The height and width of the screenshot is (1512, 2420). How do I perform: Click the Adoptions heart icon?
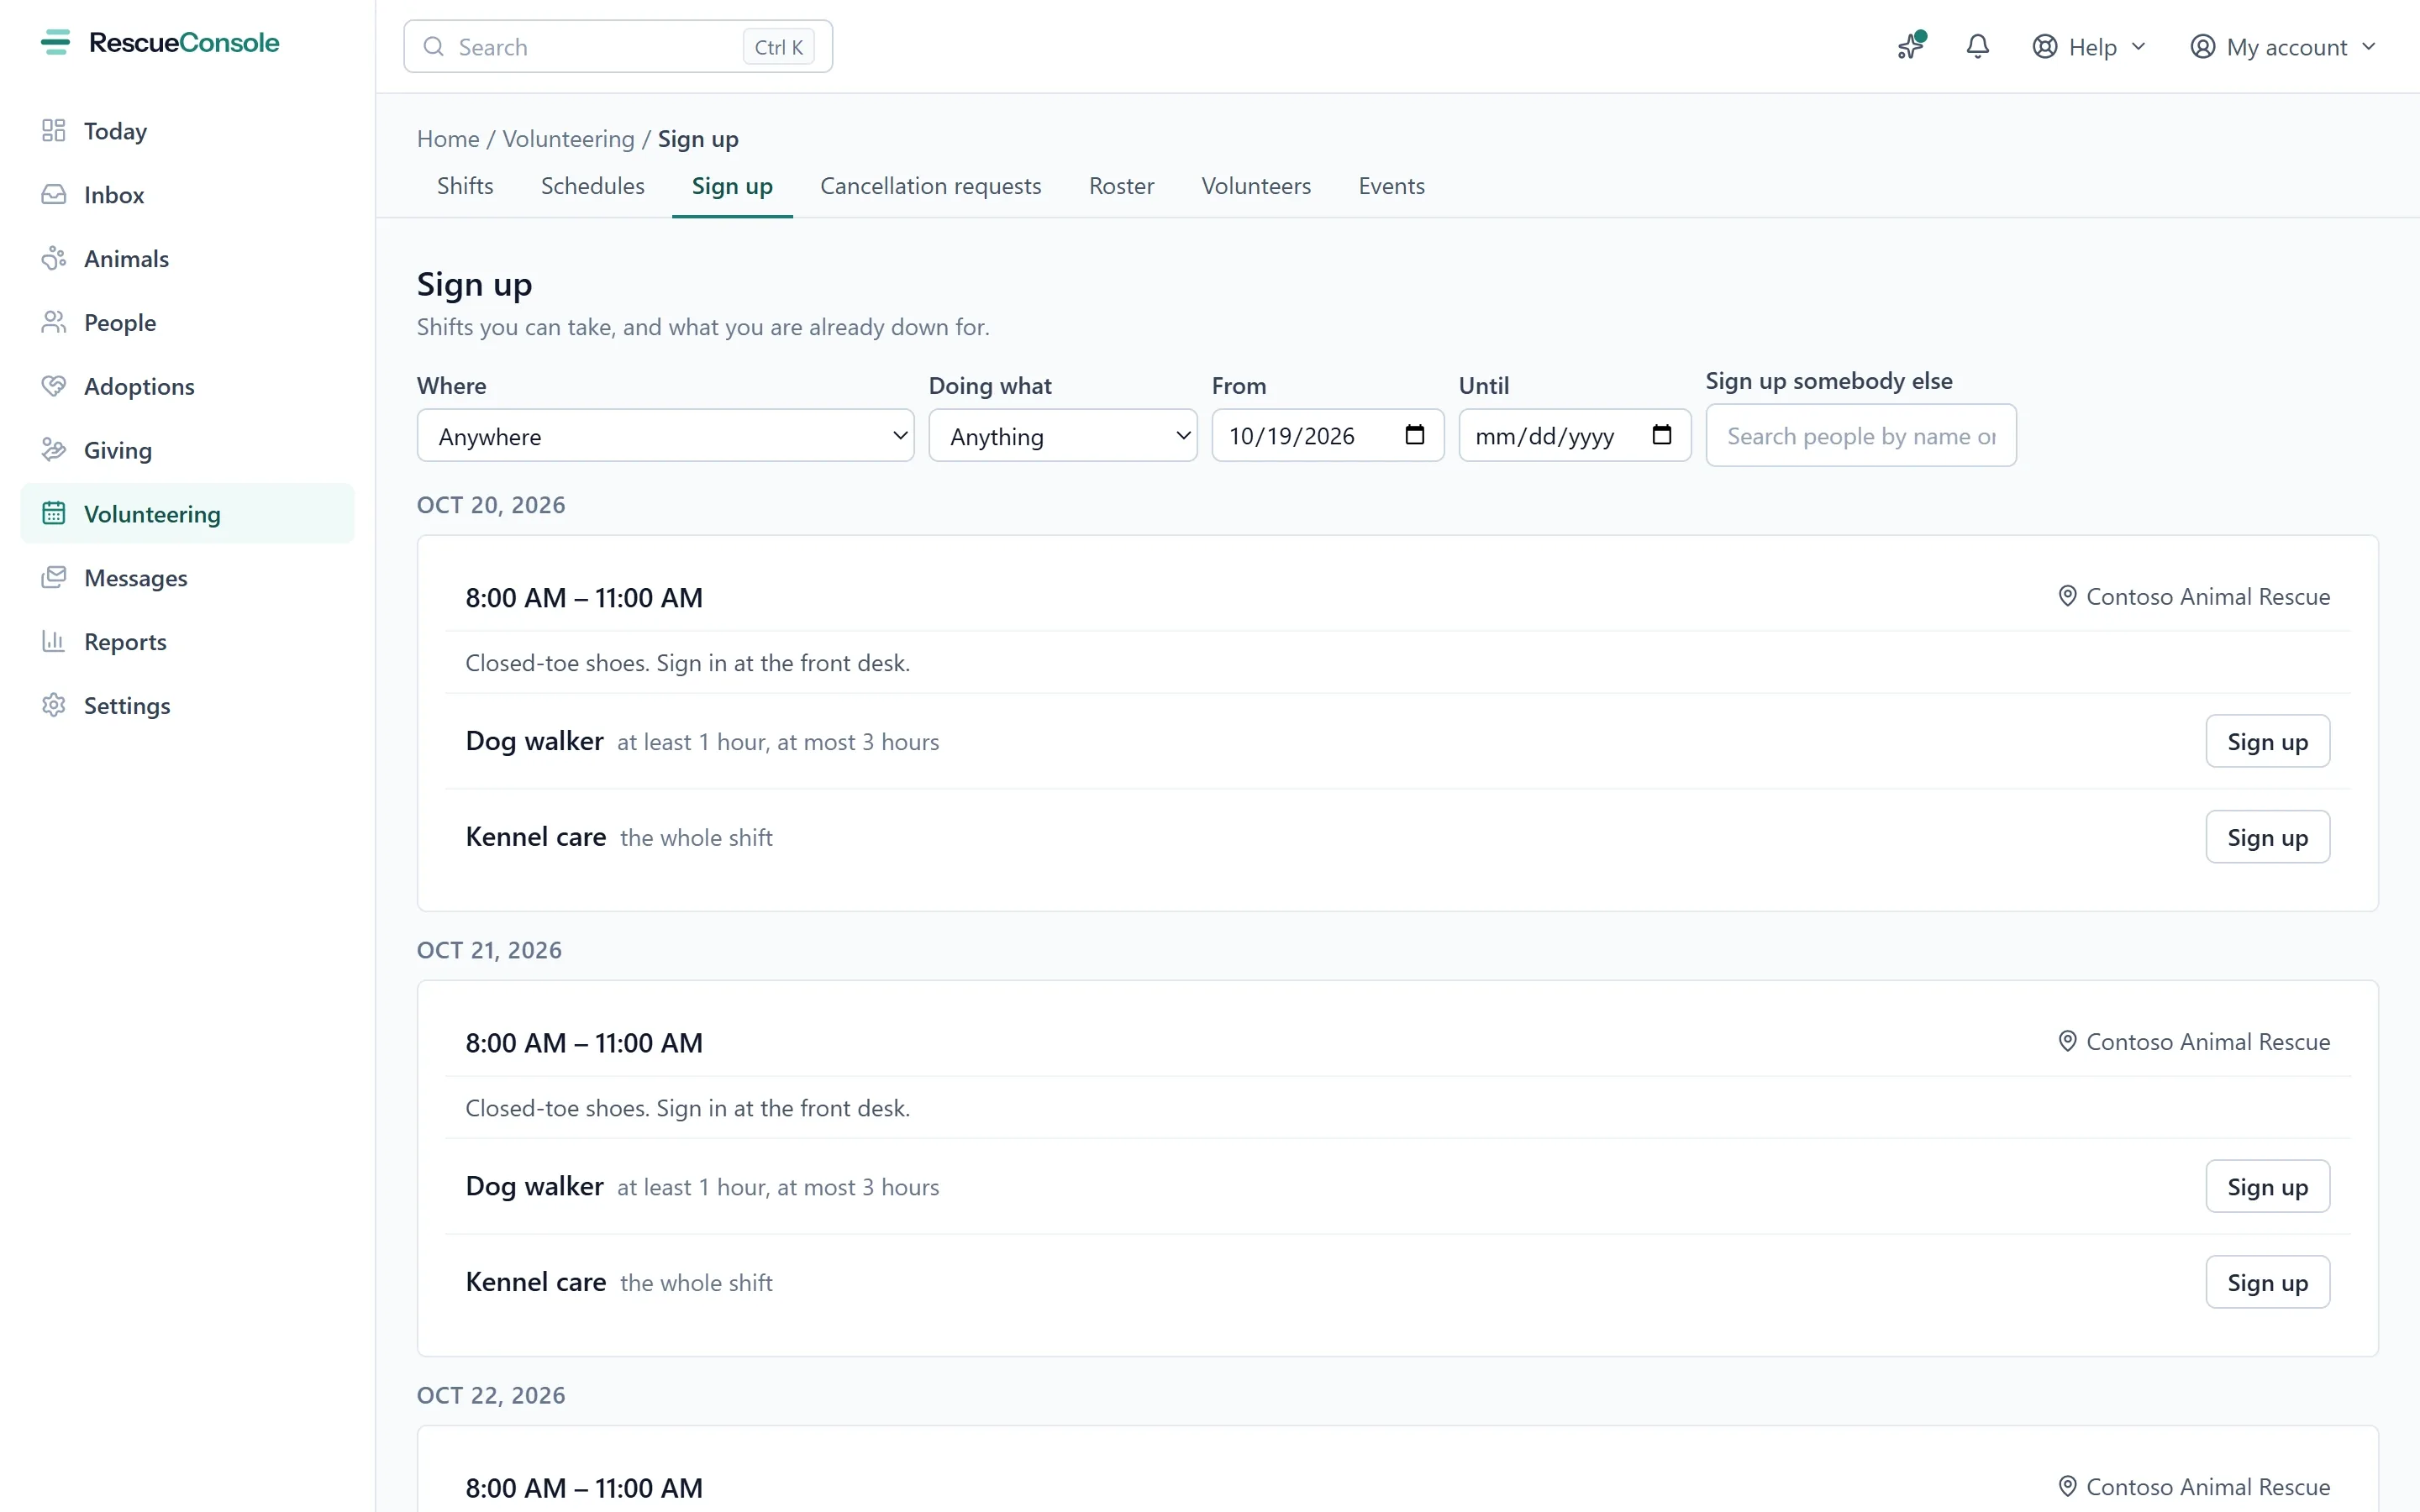[54, 386]
